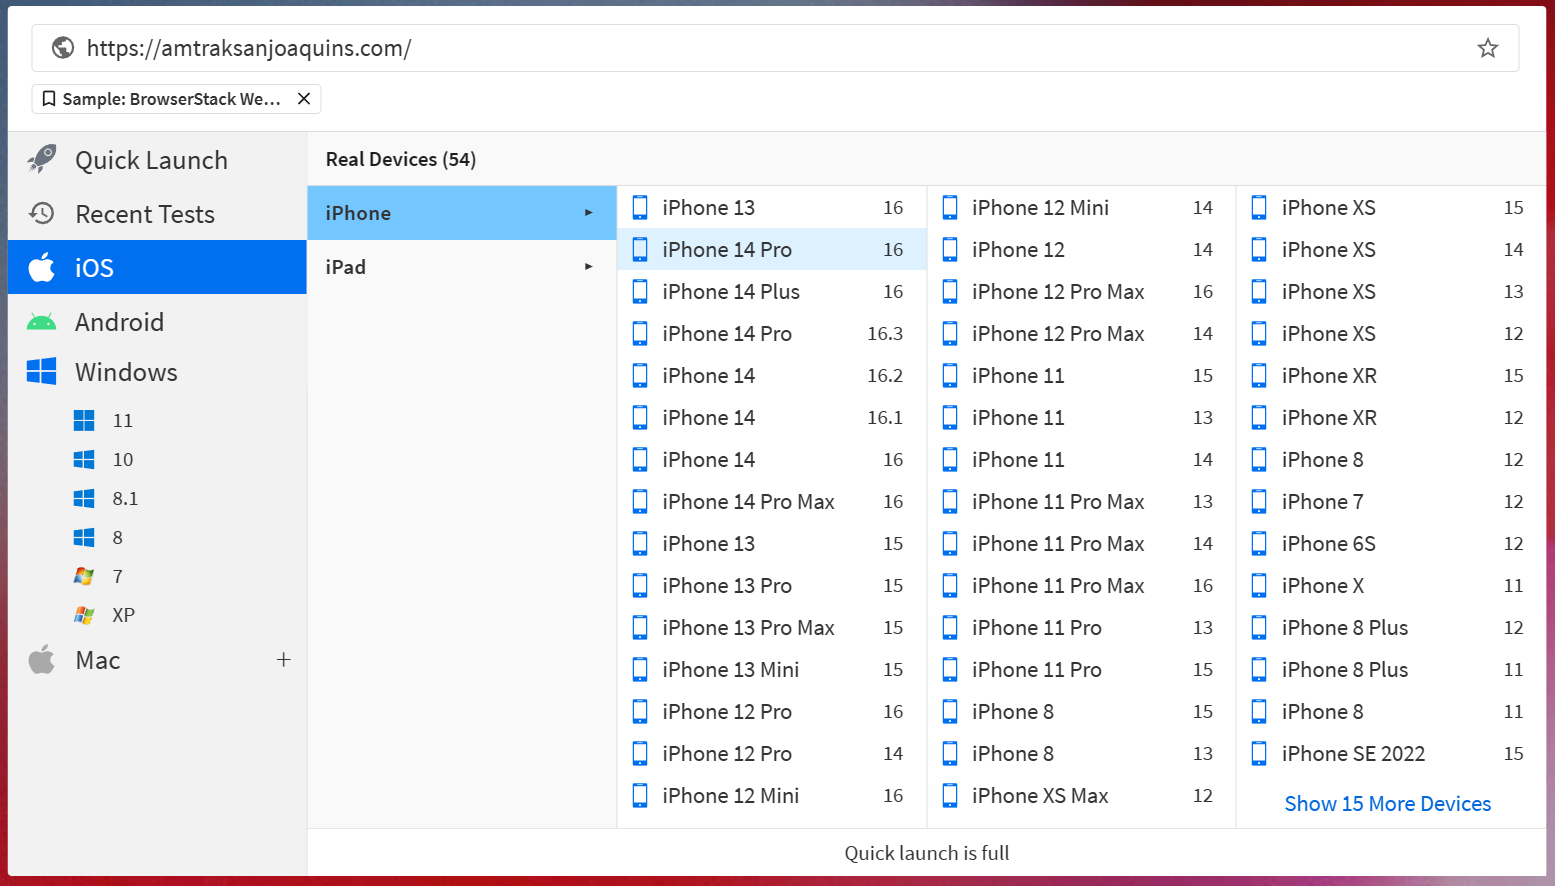Choose iPhone 13 version 16
The width and height of the screenshot is (1555, 886).
tap(772, 208)
